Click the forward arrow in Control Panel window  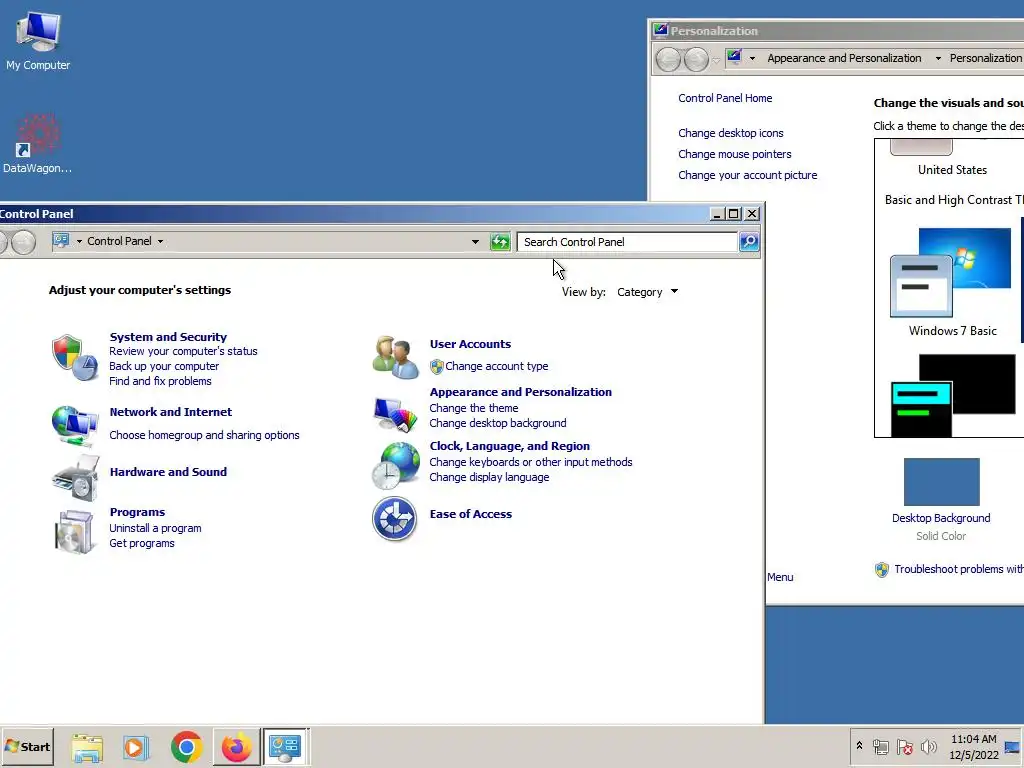point(24,242)
